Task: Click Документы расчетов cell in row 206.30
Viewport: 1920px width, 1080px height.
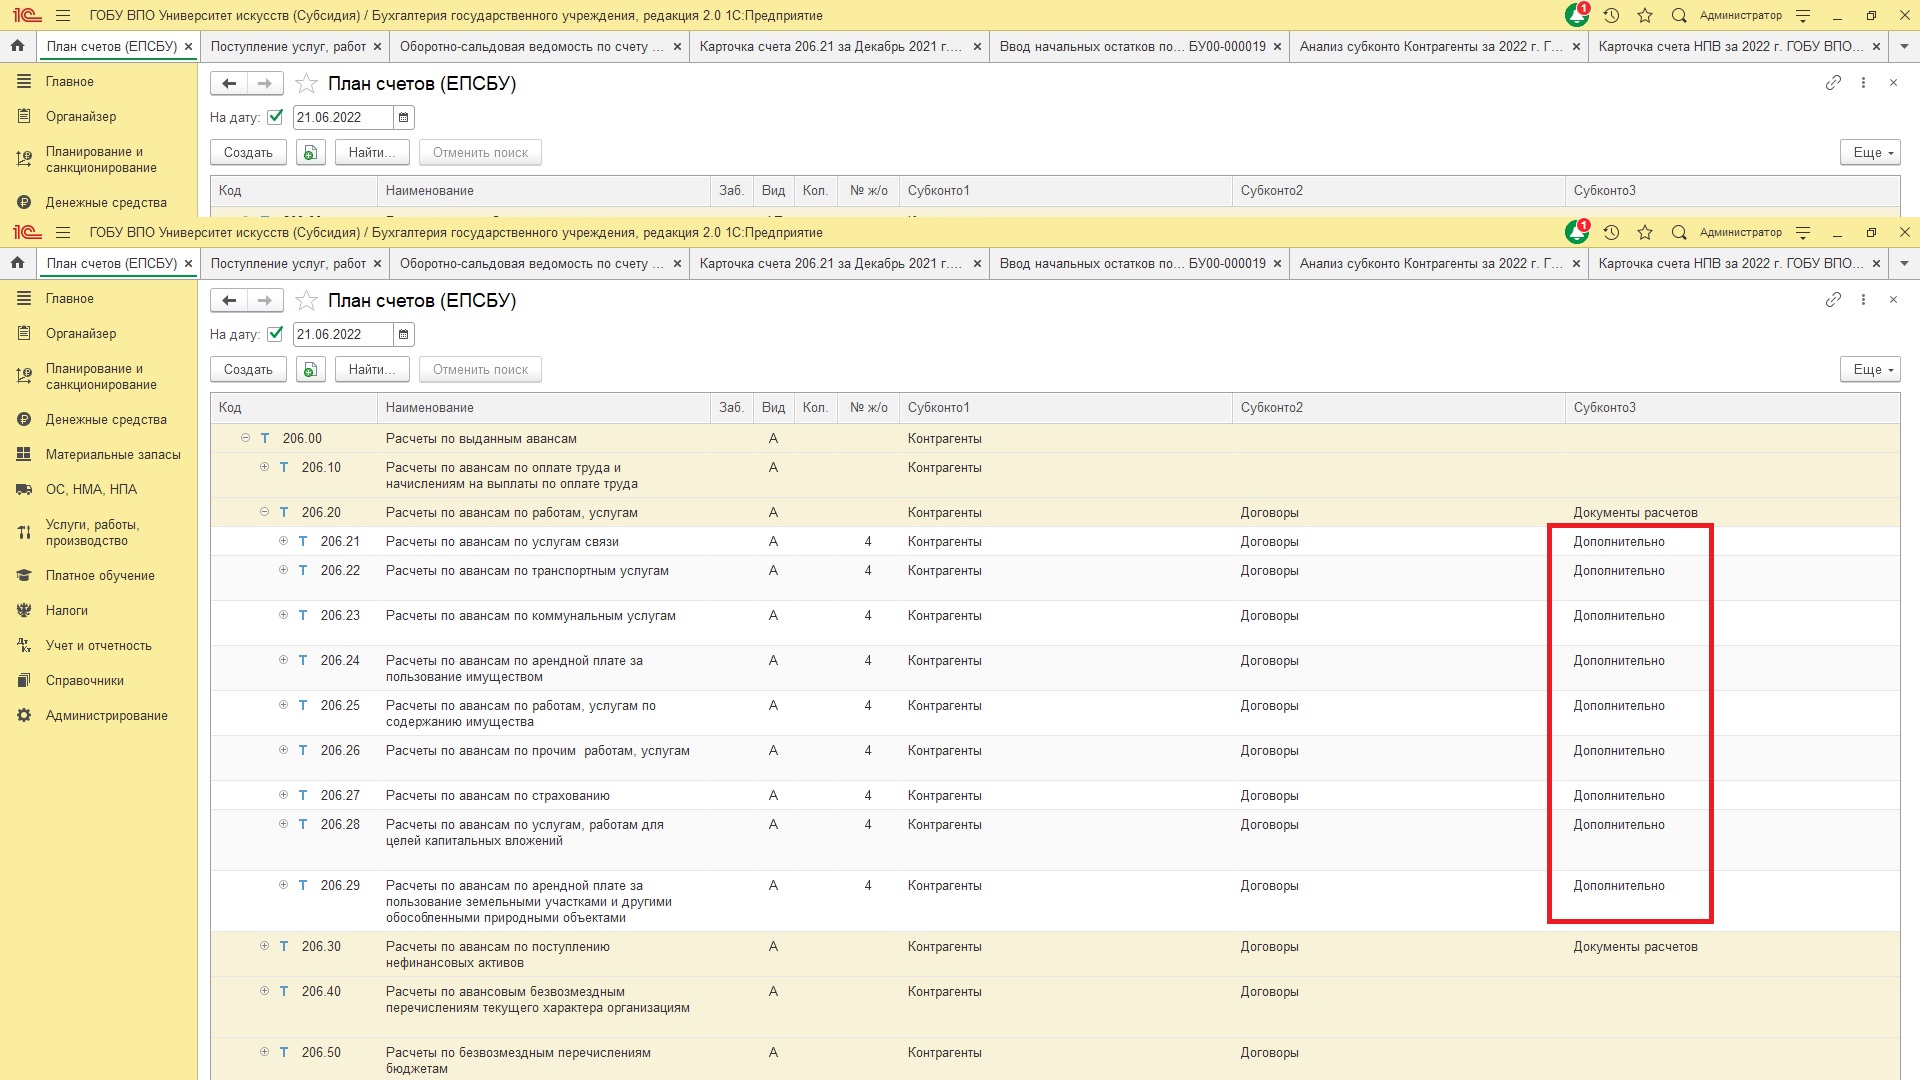Action: coord(1634,947)
